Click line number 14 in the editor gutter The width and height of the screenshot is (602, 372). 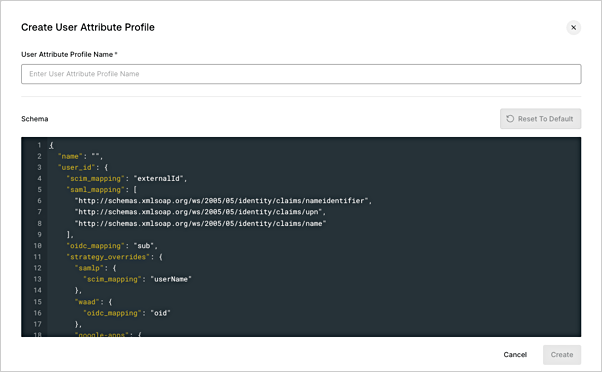click(x=38, y=290)
